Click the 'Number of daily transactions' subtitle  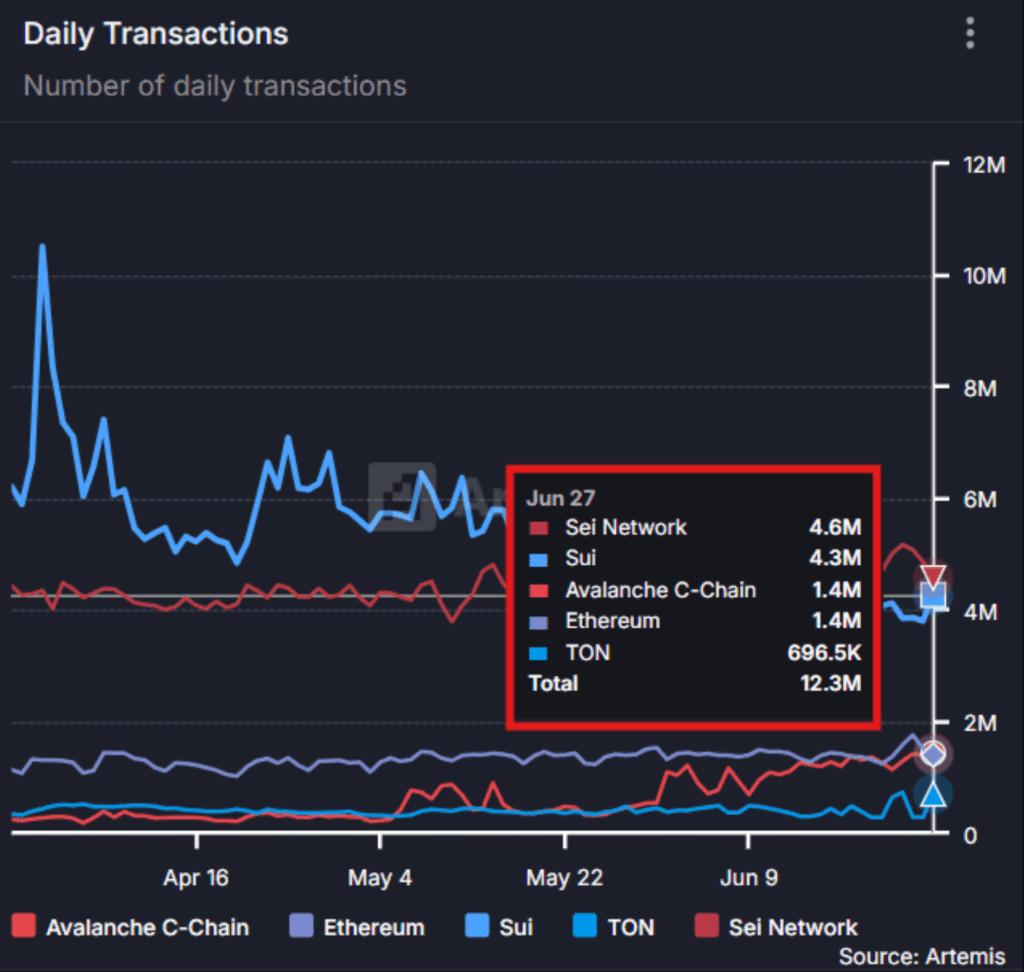click(x=215, y=86)
